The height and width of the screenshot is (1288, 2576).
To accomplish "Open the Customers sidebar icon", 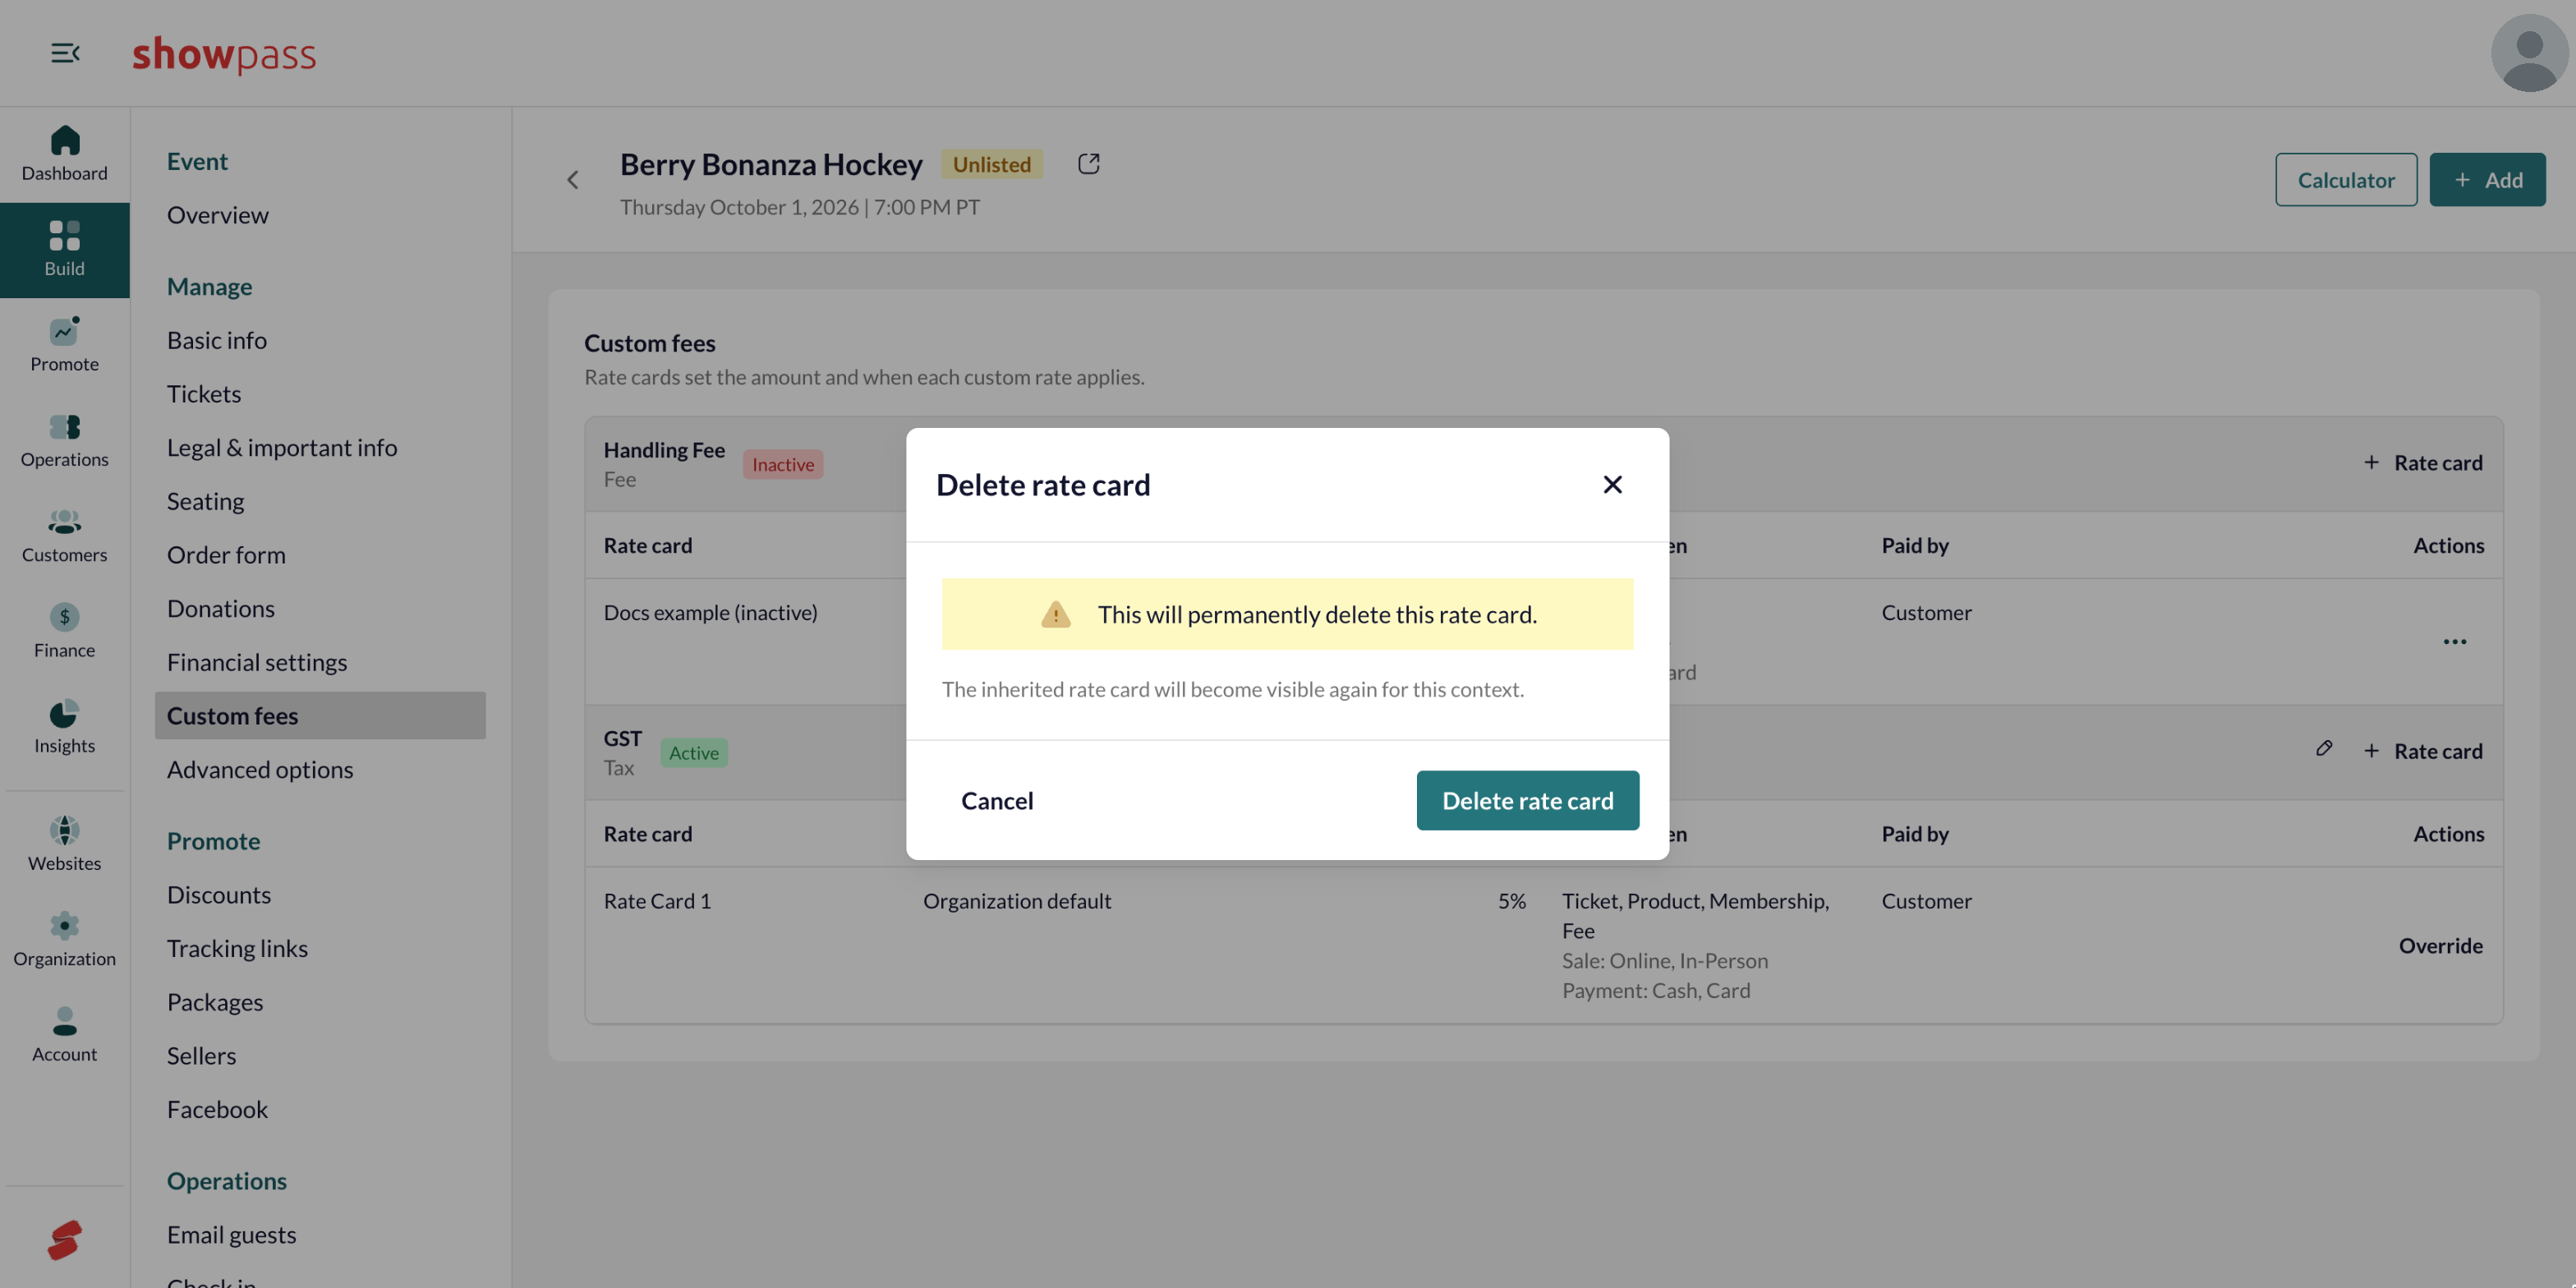I will tap(64, 536).
